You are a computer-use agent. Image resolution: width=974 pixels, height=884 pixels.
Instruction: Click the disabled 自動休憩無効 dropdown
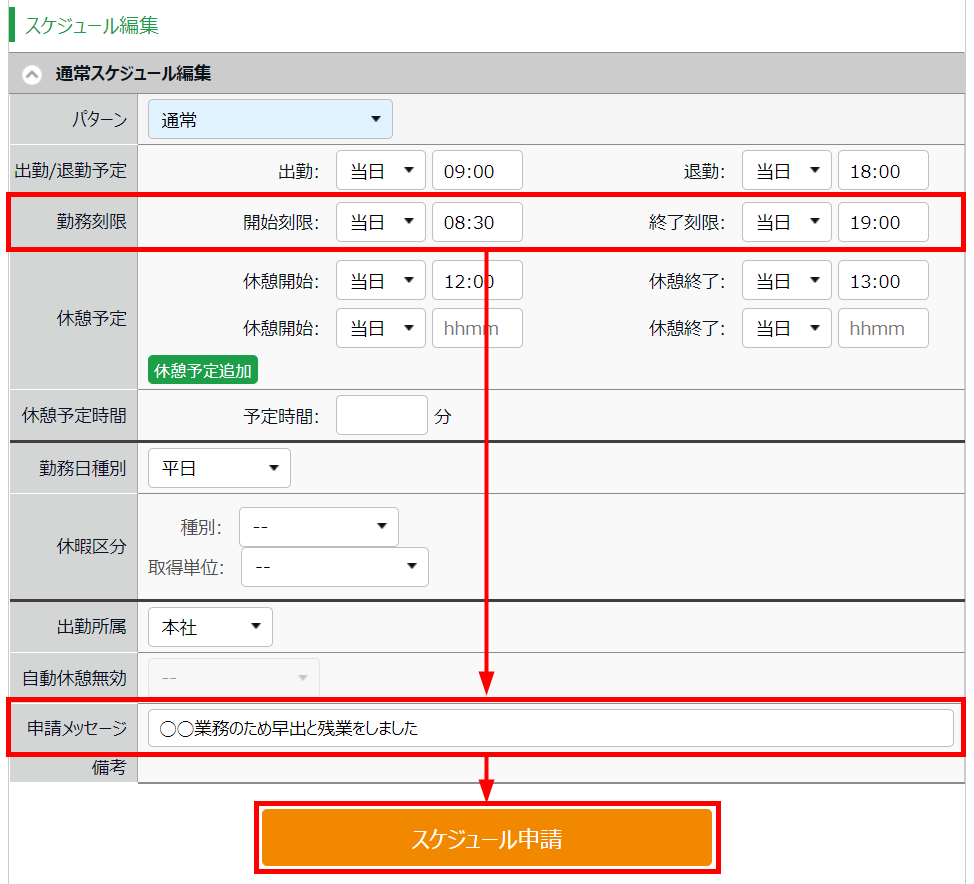coord(234,677)
